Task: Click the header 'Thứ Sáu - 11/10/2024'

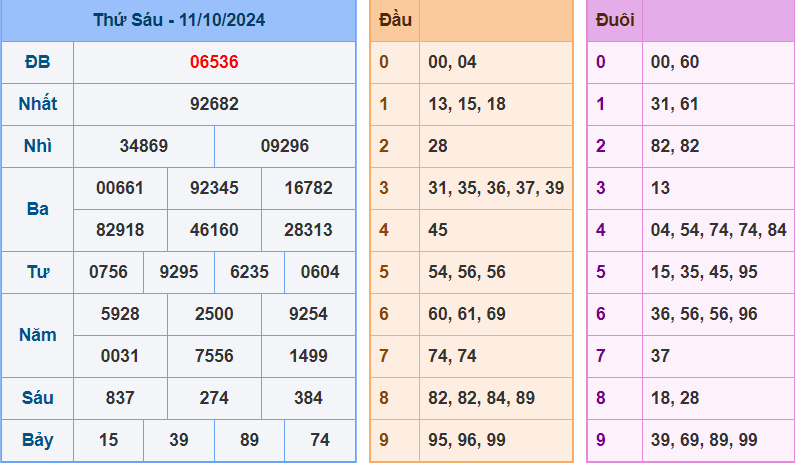Action: pos(179,20)
